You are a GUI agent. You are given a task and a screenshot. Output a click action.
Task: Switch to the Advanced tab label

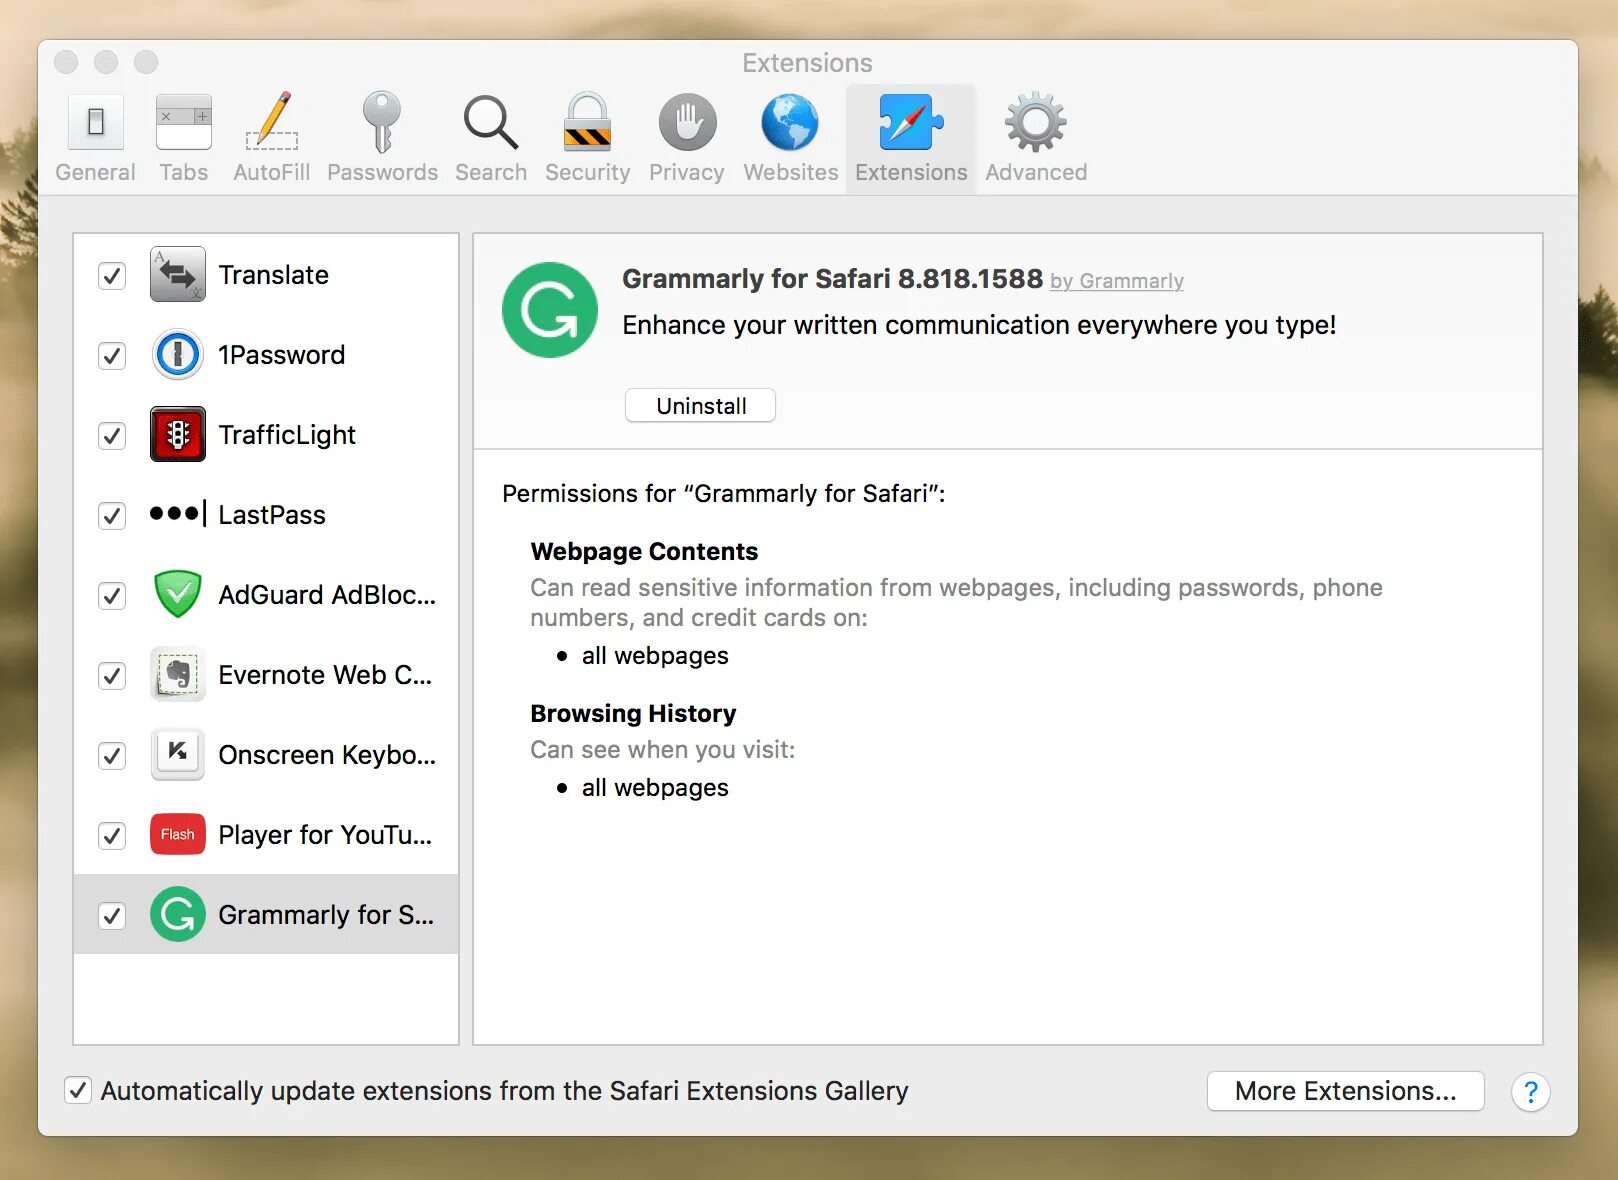[x=1036, y=172]
